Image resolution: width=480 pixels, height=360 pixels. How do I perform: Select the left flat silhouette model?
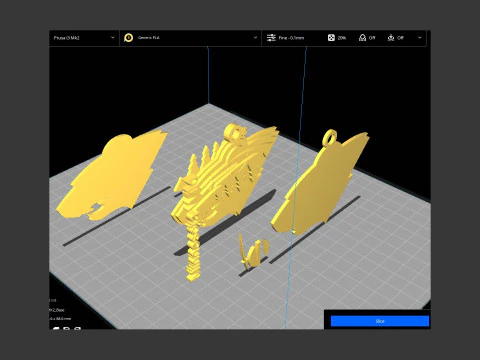click(112, 175)
